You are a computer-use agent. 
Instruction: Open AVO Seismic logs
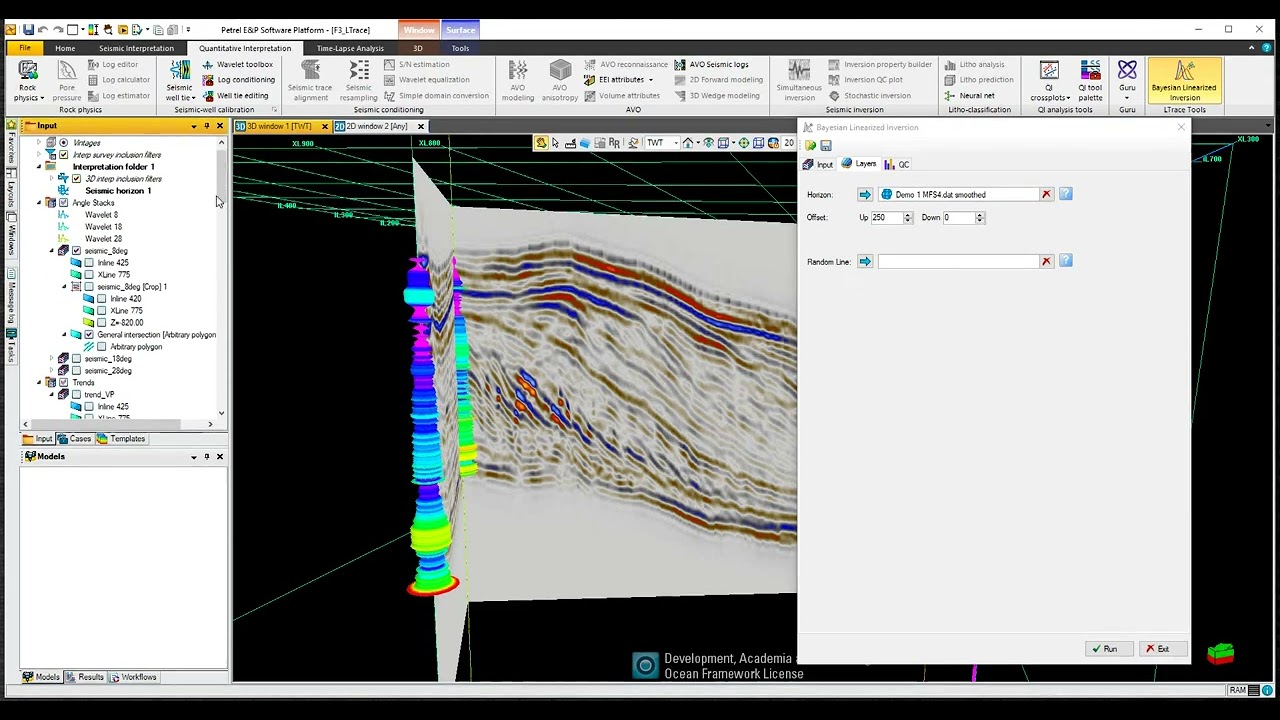[x=711, y=64]
